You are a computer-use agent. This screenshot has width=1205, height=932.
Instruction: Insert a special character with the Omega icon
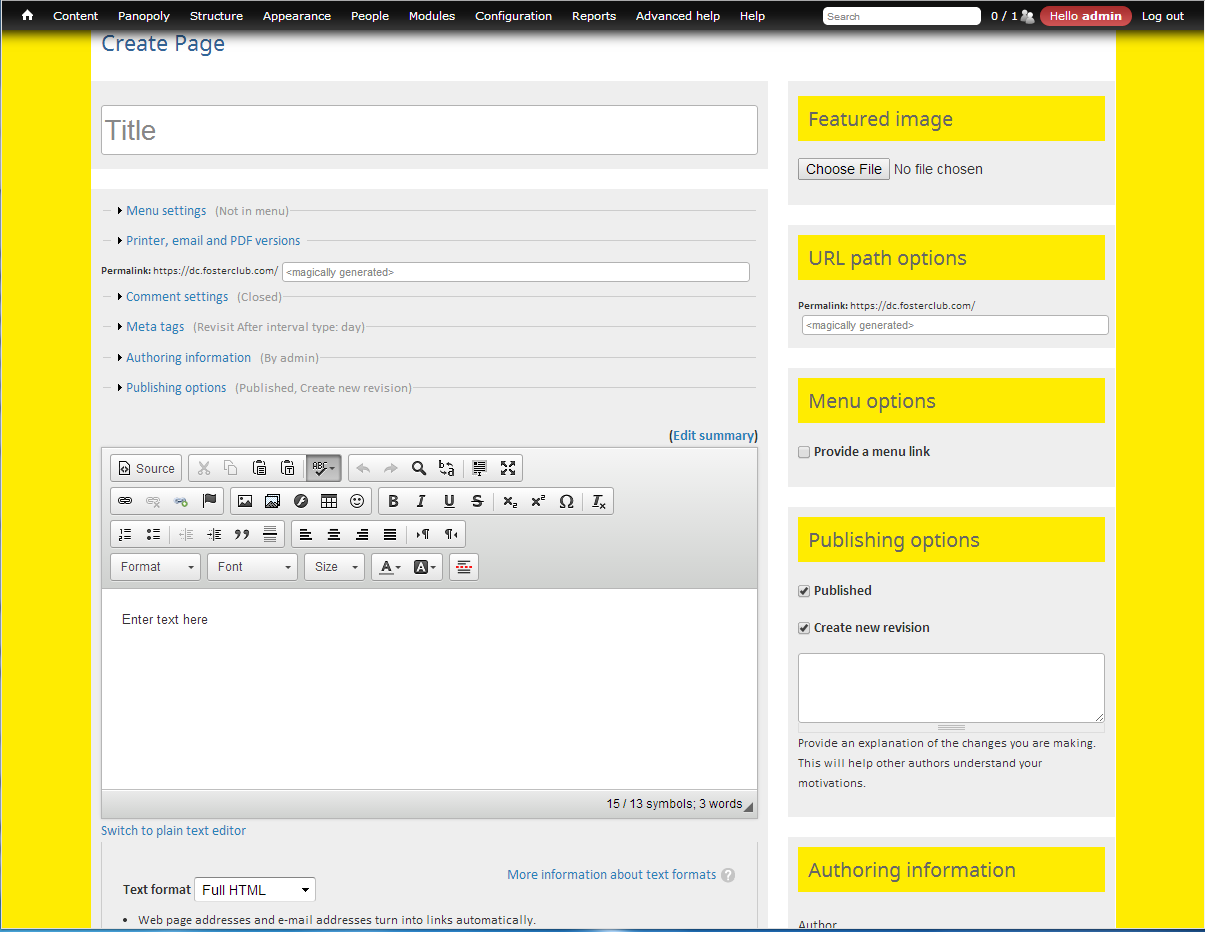click(566, 500)
